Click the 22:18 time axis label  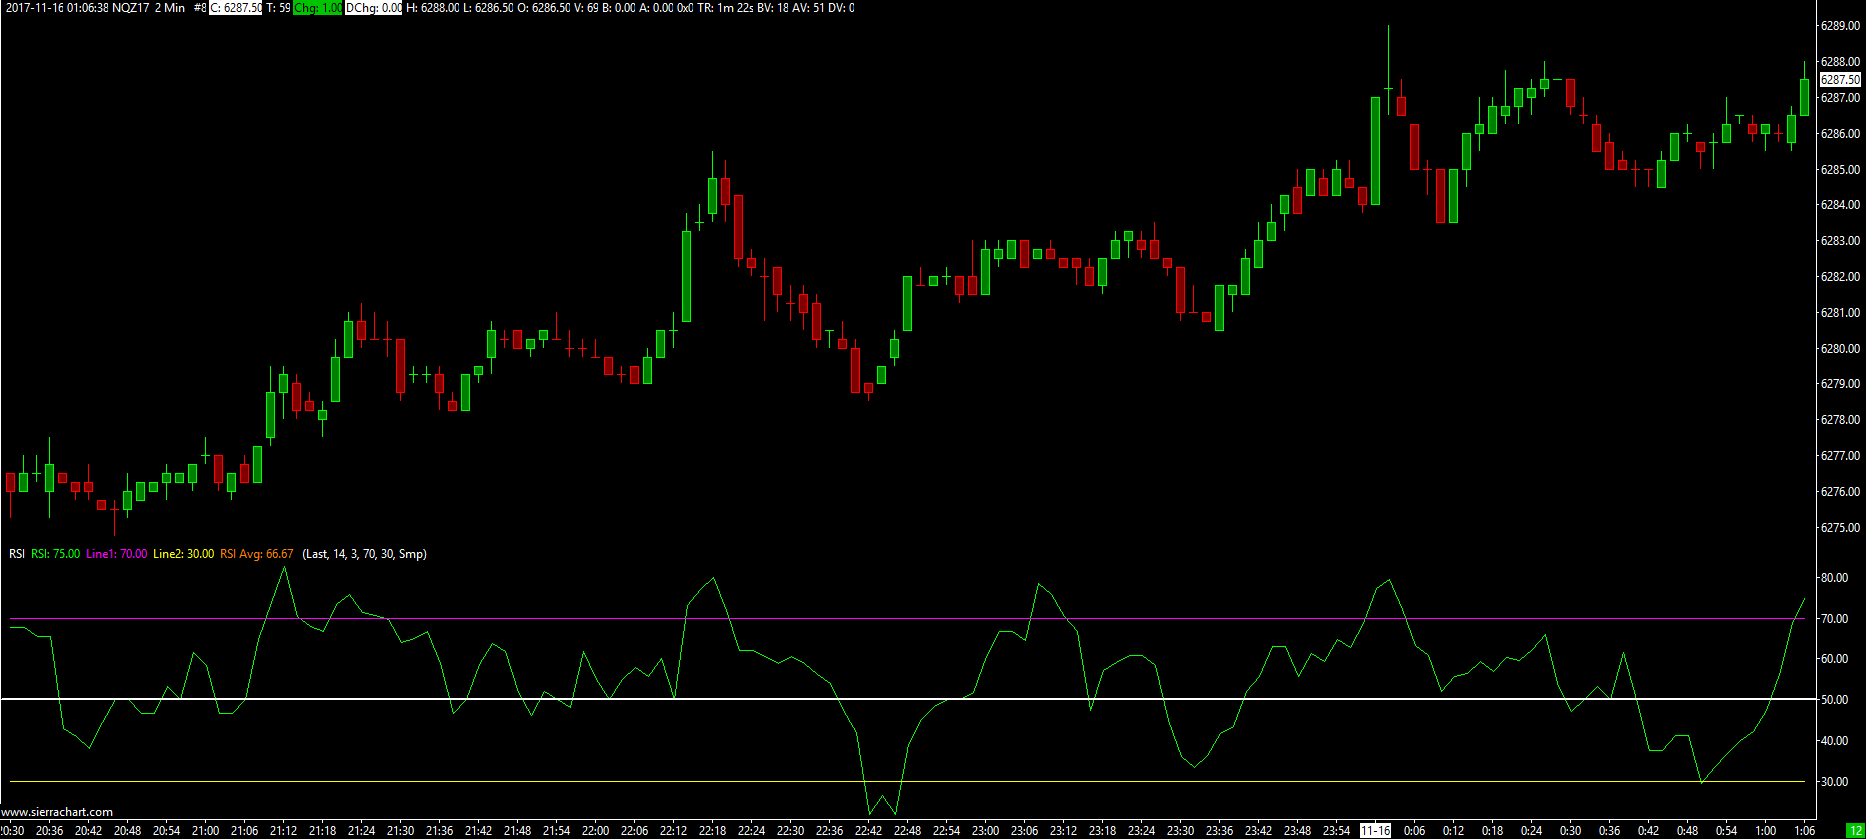pyautogui.click(x=712, y=831)
